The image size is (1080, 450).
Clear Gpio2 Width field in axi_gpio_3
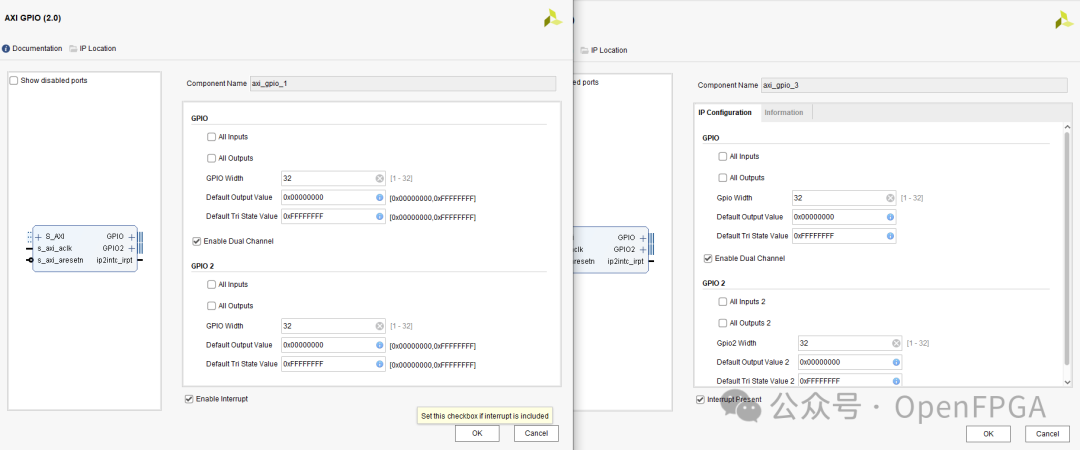point(895,343)
